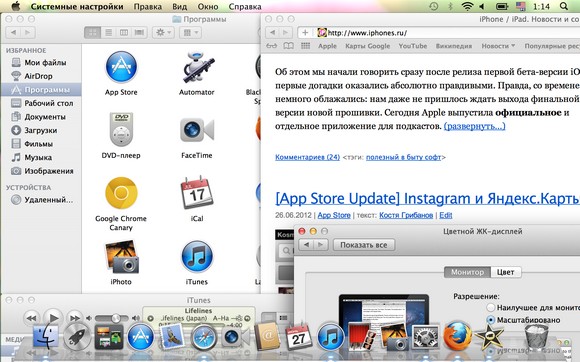
Task: Expand the Новости bookmarks folder in Safari
Action: pos(498,46)
